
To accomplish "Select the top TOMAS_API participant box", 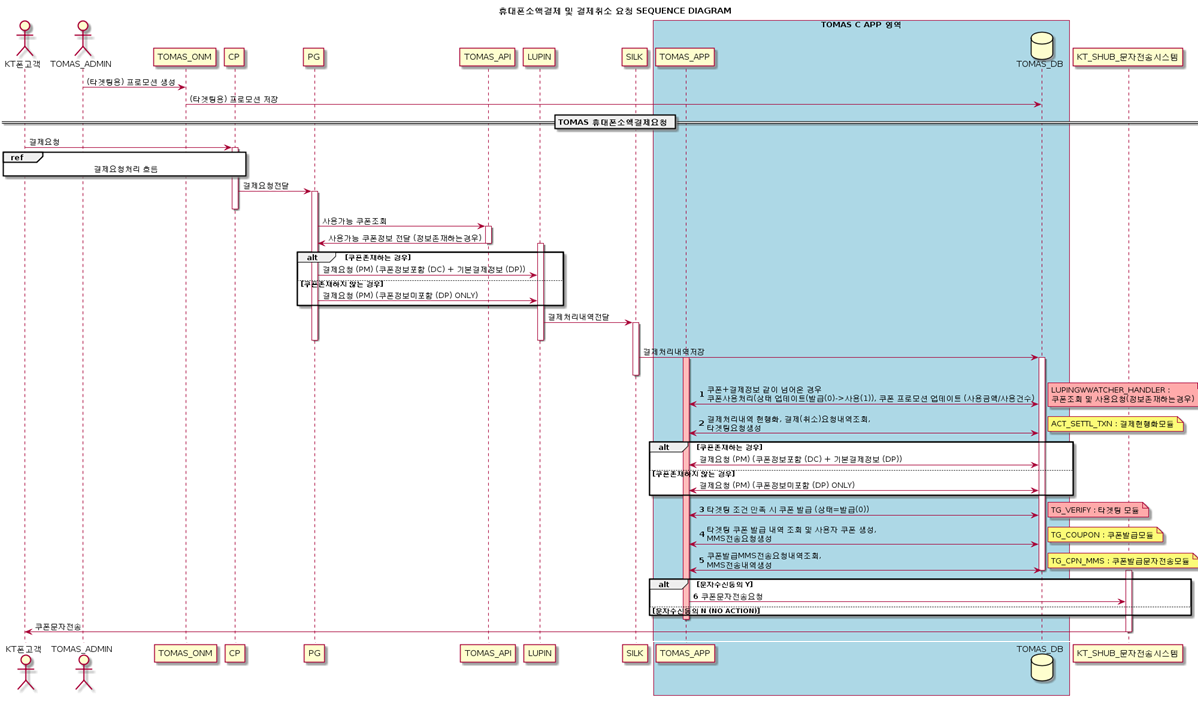I will point(487,57).
